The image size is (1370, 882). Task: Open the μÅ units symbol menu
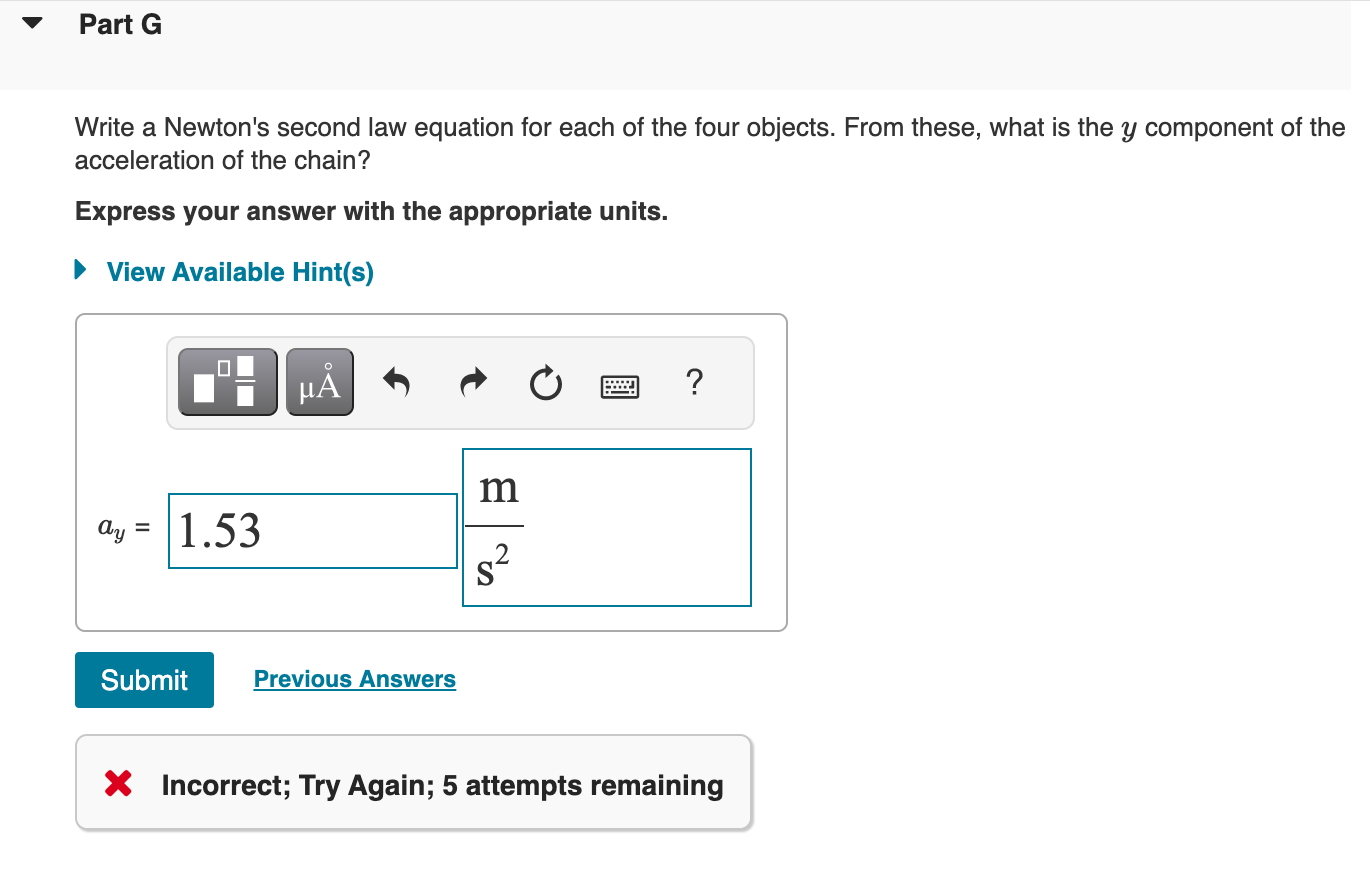click(319, 381)
